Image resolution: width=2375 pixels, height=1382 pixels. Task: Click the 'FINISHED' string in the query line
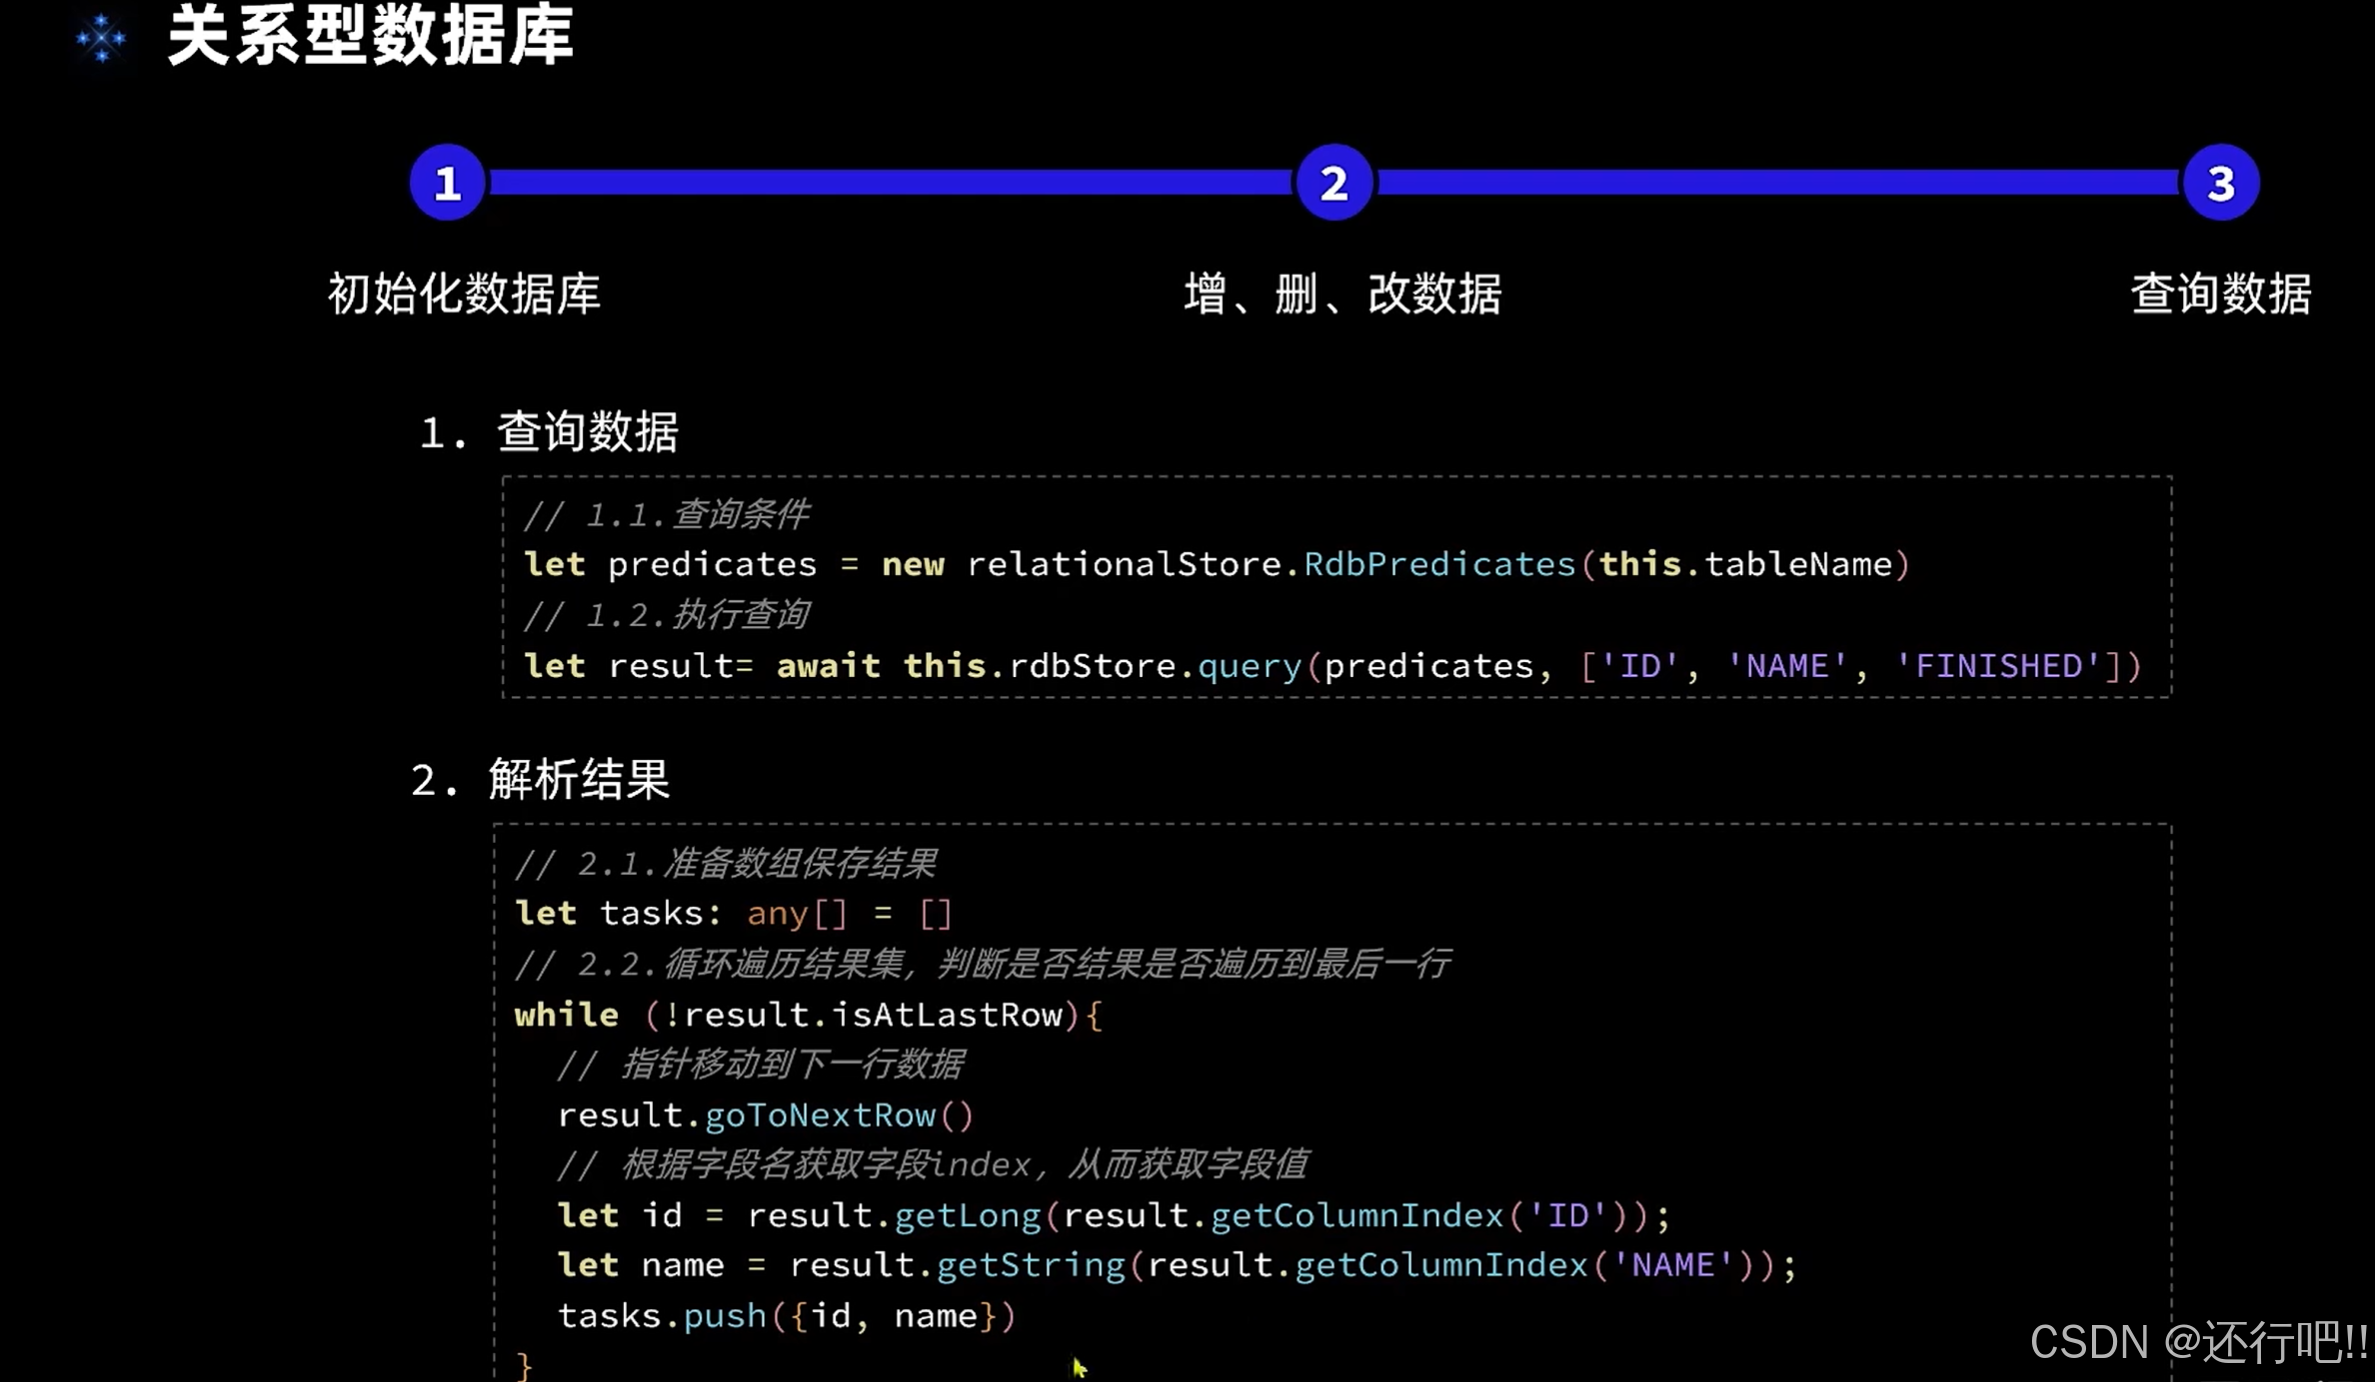[x=1998, y=665]
